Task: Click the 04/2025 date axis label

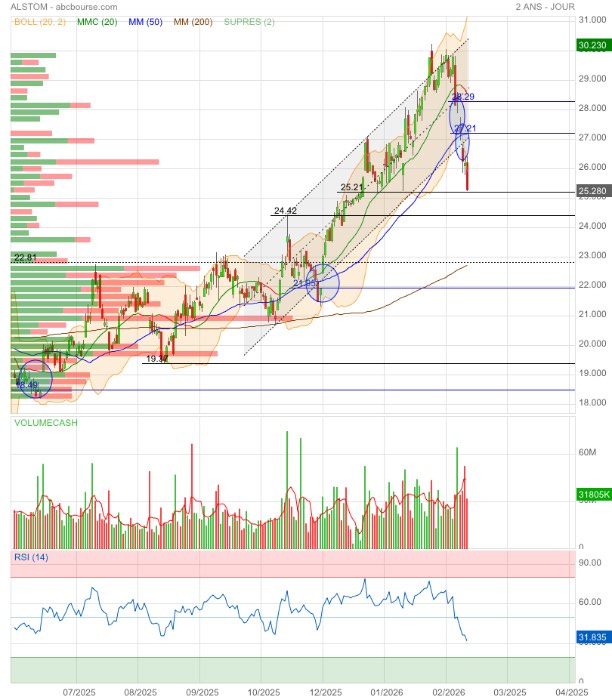Action: 572,692
